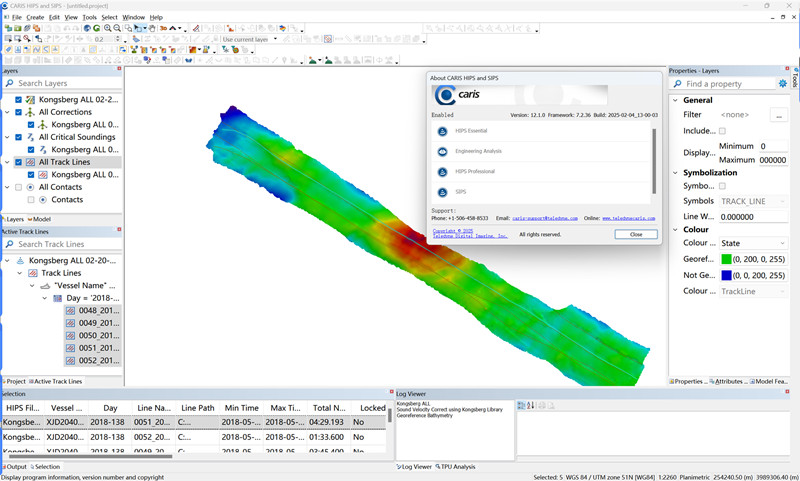Activate the Pan hand tool
This screenshot has width=800, height=481.
click(x=152, y=28)
